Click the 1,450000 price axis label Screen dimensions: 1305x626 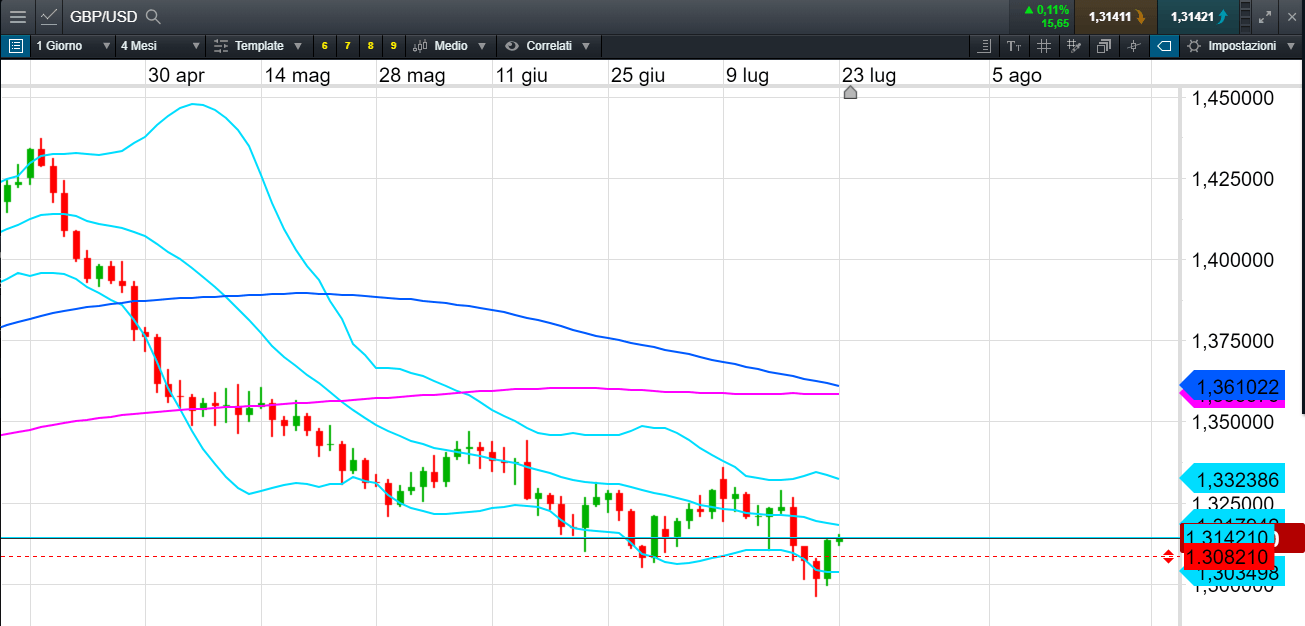(x=1235, y=98)
